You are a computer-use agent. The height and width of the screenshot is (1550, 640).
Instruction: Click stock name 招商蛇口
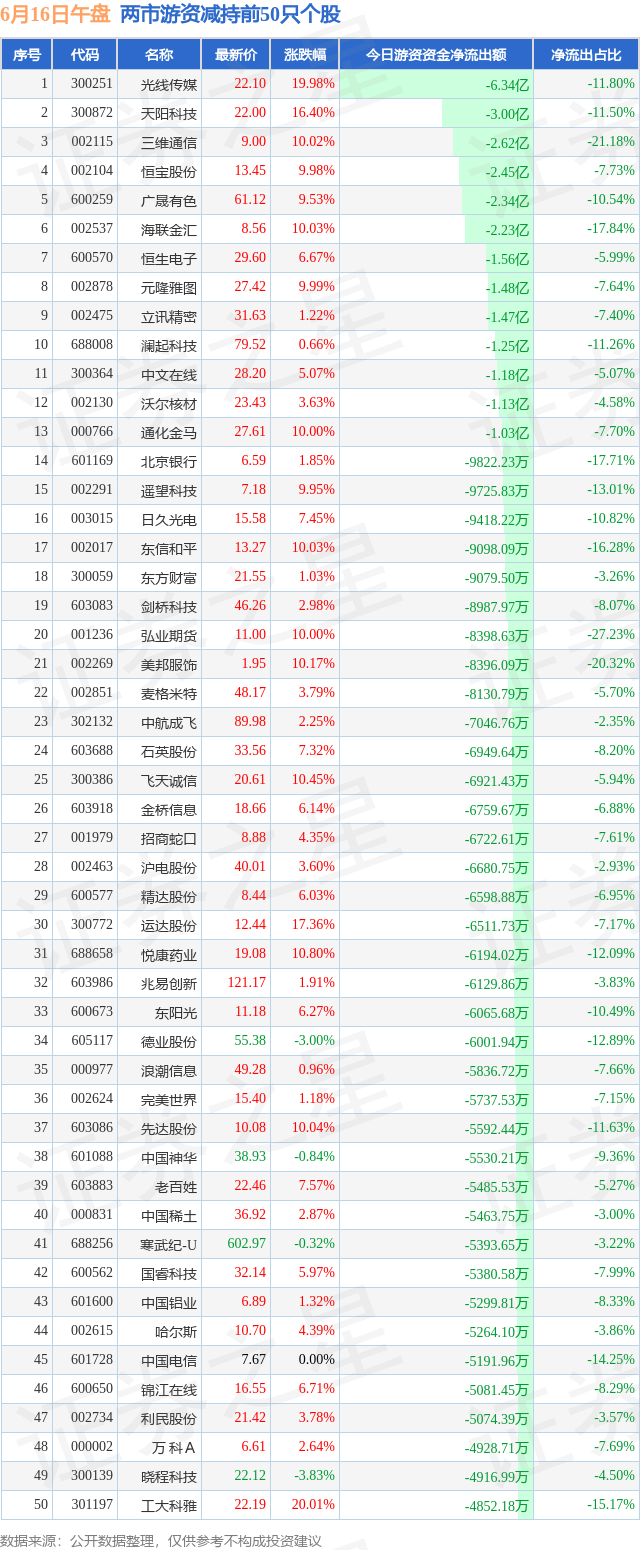coord(169,838)
